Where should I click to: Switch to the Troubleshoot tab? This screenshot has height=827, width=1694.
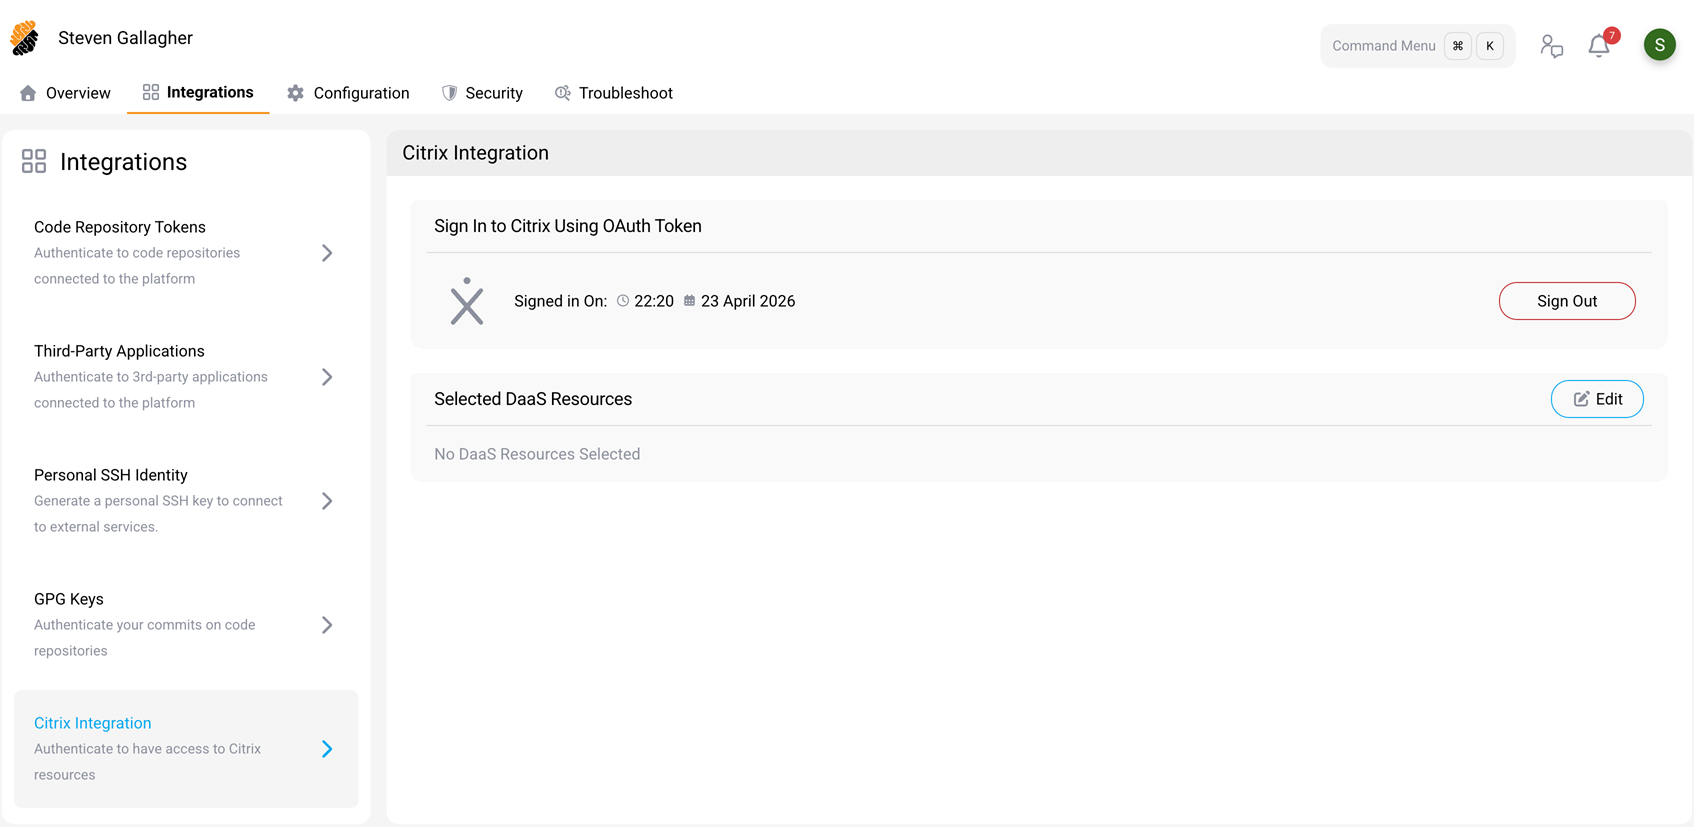(614, 93)
